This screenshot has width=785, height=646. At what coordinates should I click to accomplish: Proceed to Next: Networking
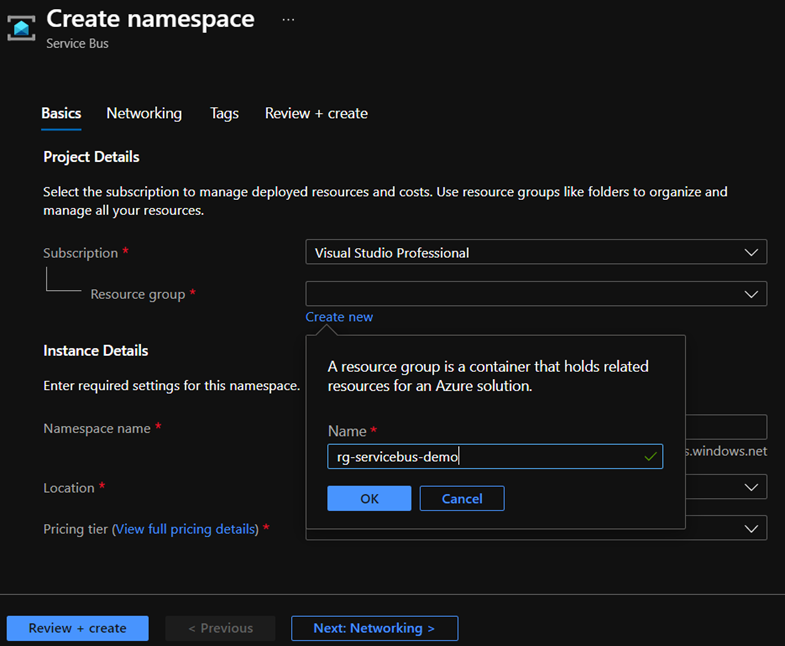click(x=374, y=628)
